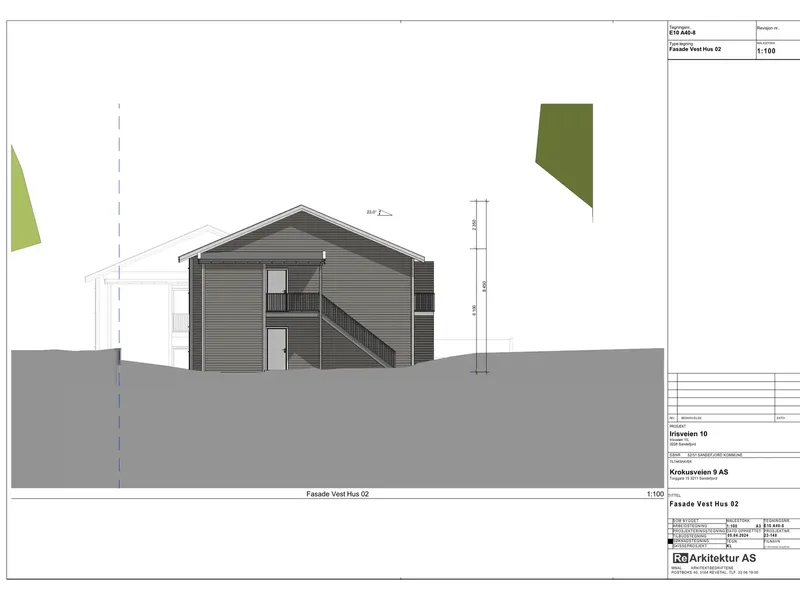
Task: Click the 8 450 total height dimension
Action: coord(484,286)
